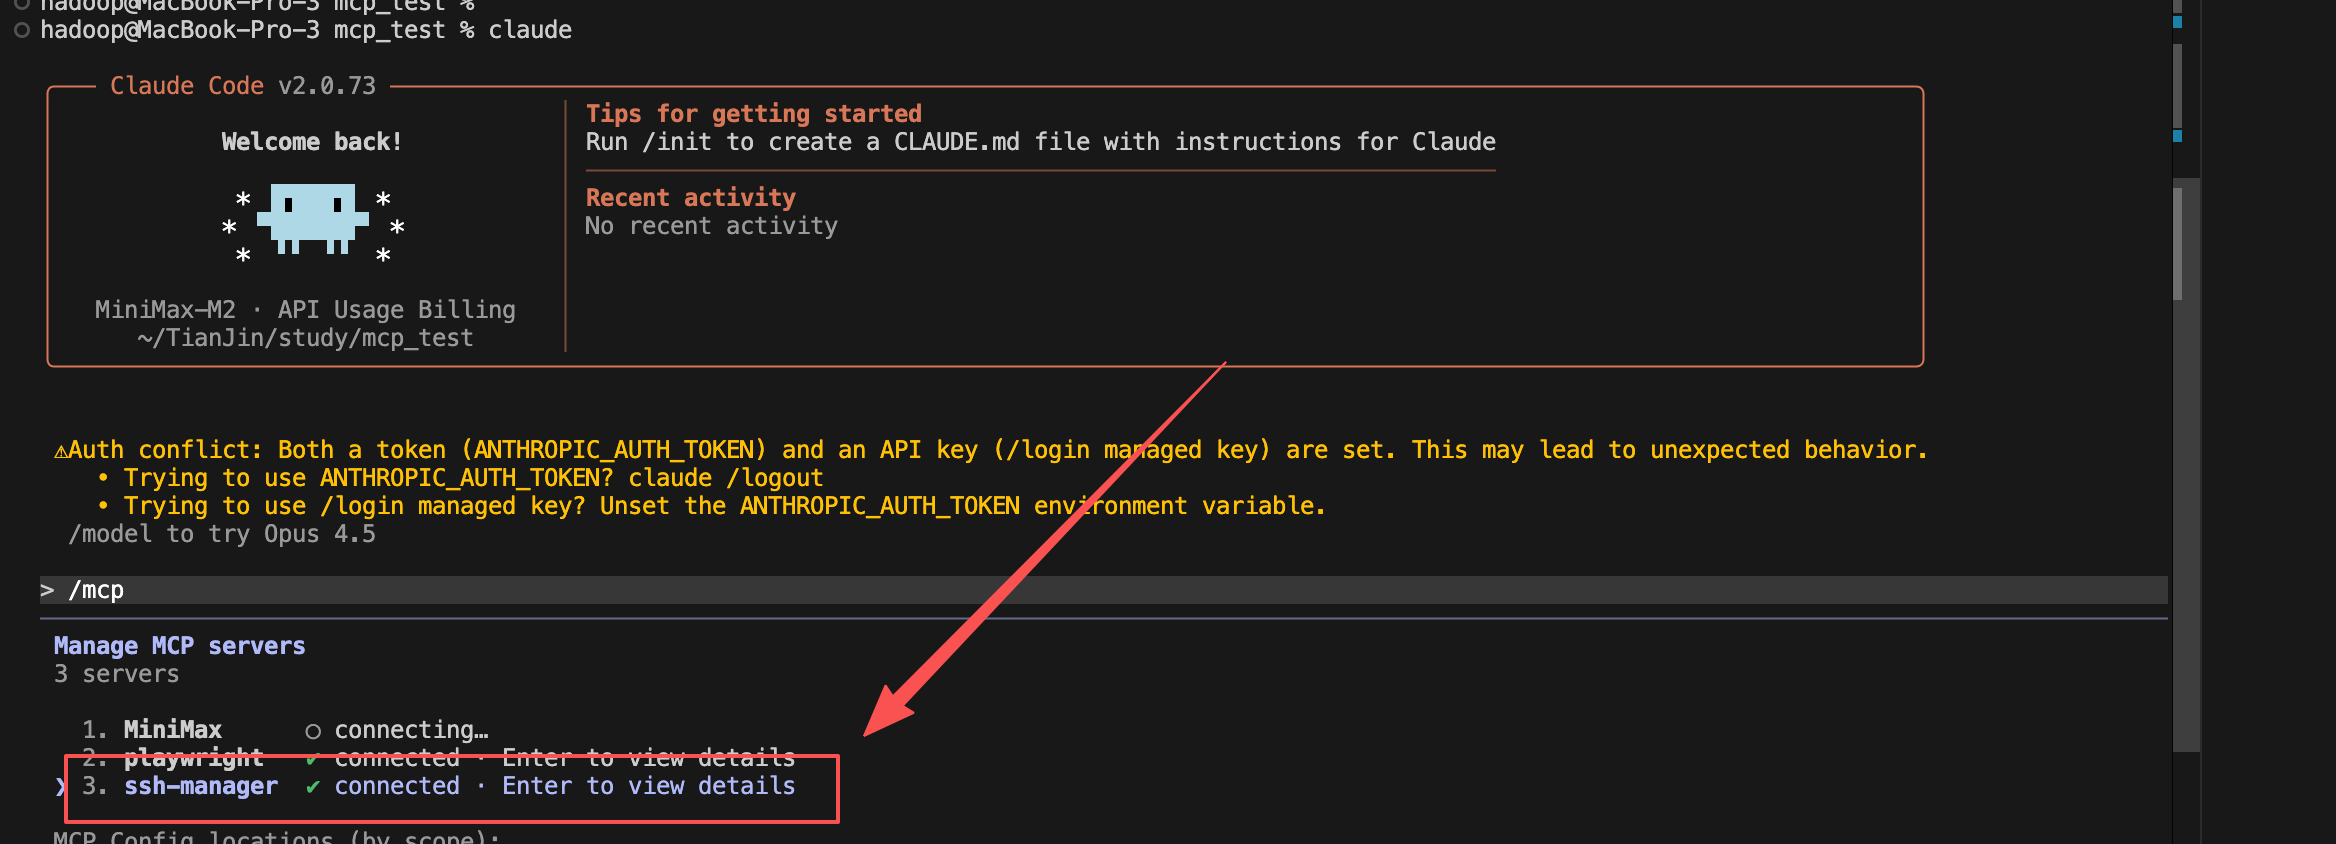This screenshot has width=2336, height=844.
Task: Click the 'Welcome back!' text
Action: tap(312, 142)
